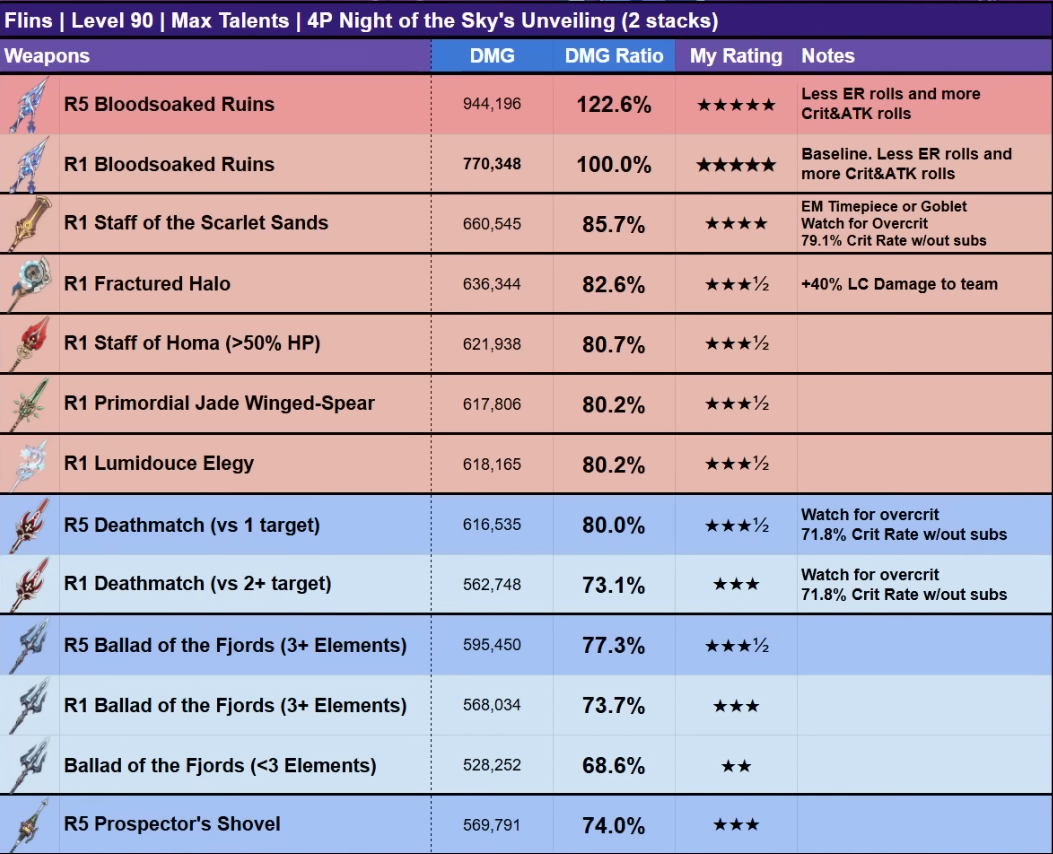Click the 'Baseline. Less ER rolls' note

(907, 164)
